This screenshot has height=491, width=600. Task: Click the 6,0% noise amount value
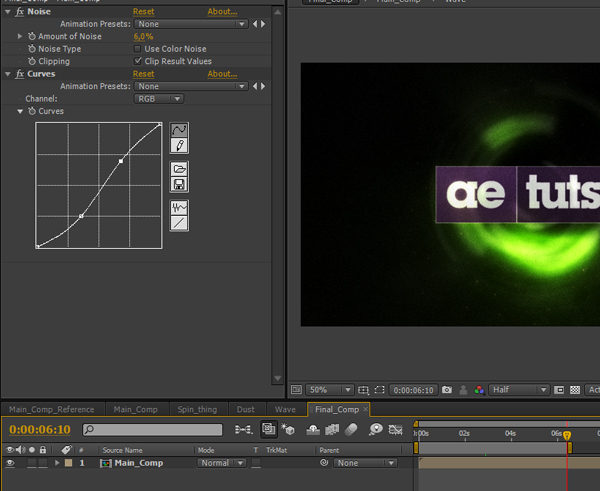(143, 36)
